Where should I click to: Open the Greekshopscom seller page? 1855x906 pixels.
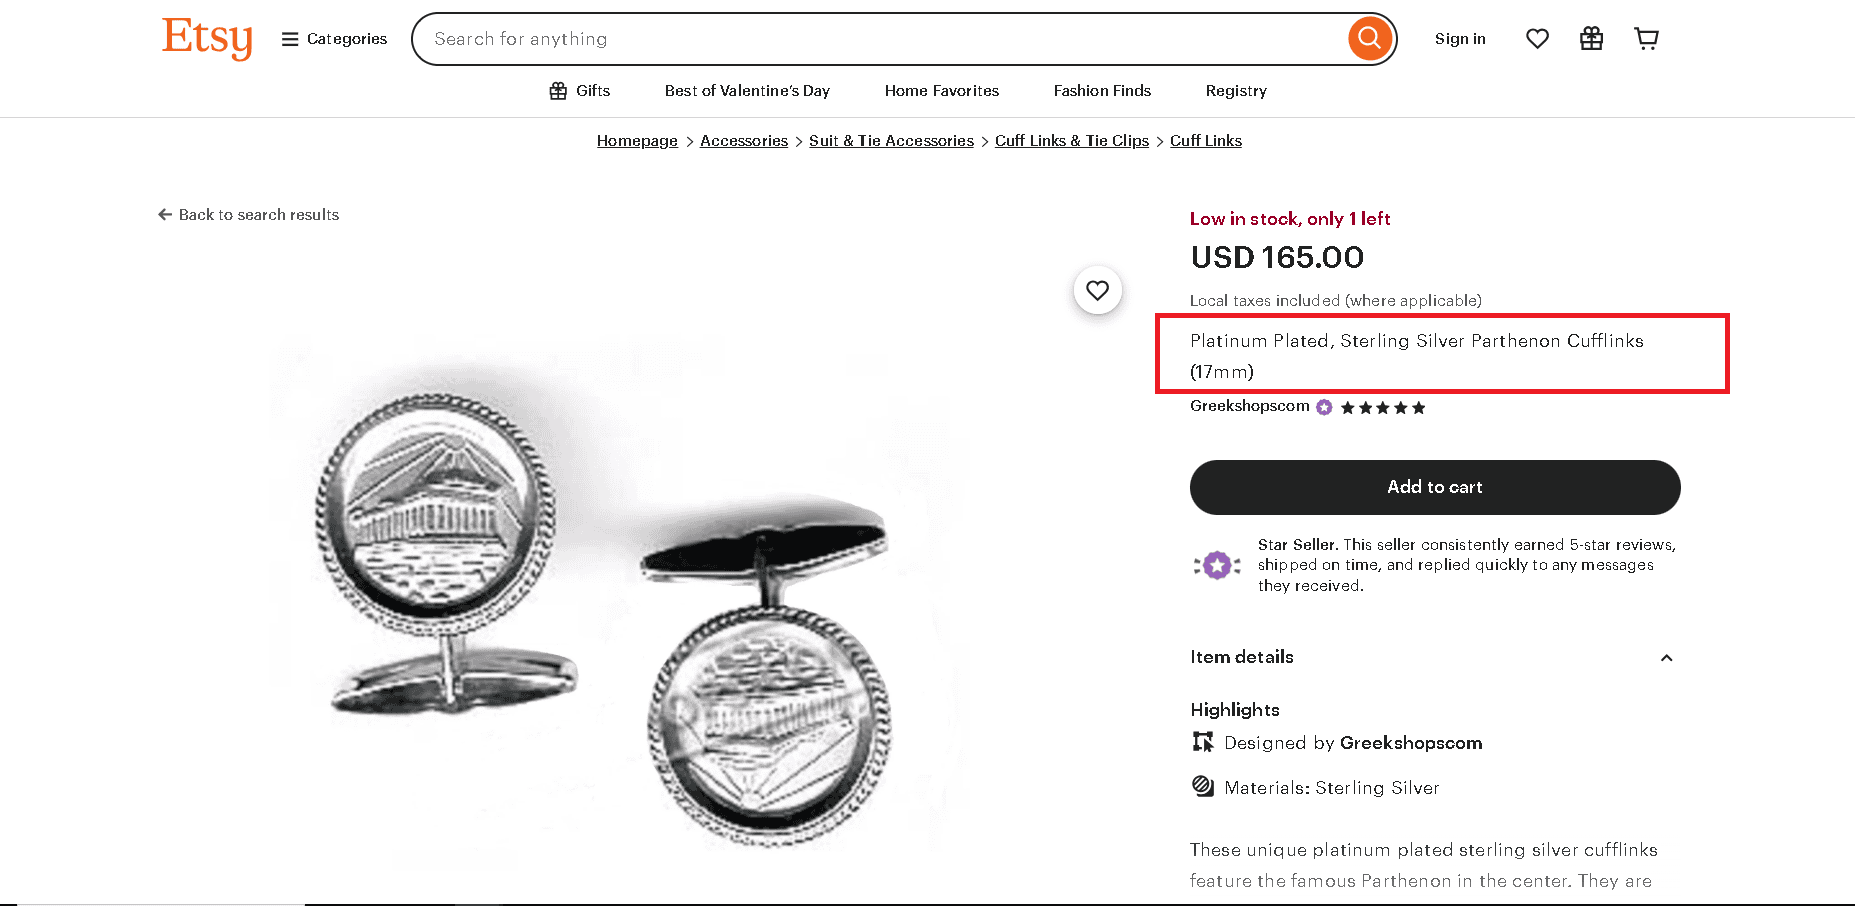click(x=1248, y=406)
